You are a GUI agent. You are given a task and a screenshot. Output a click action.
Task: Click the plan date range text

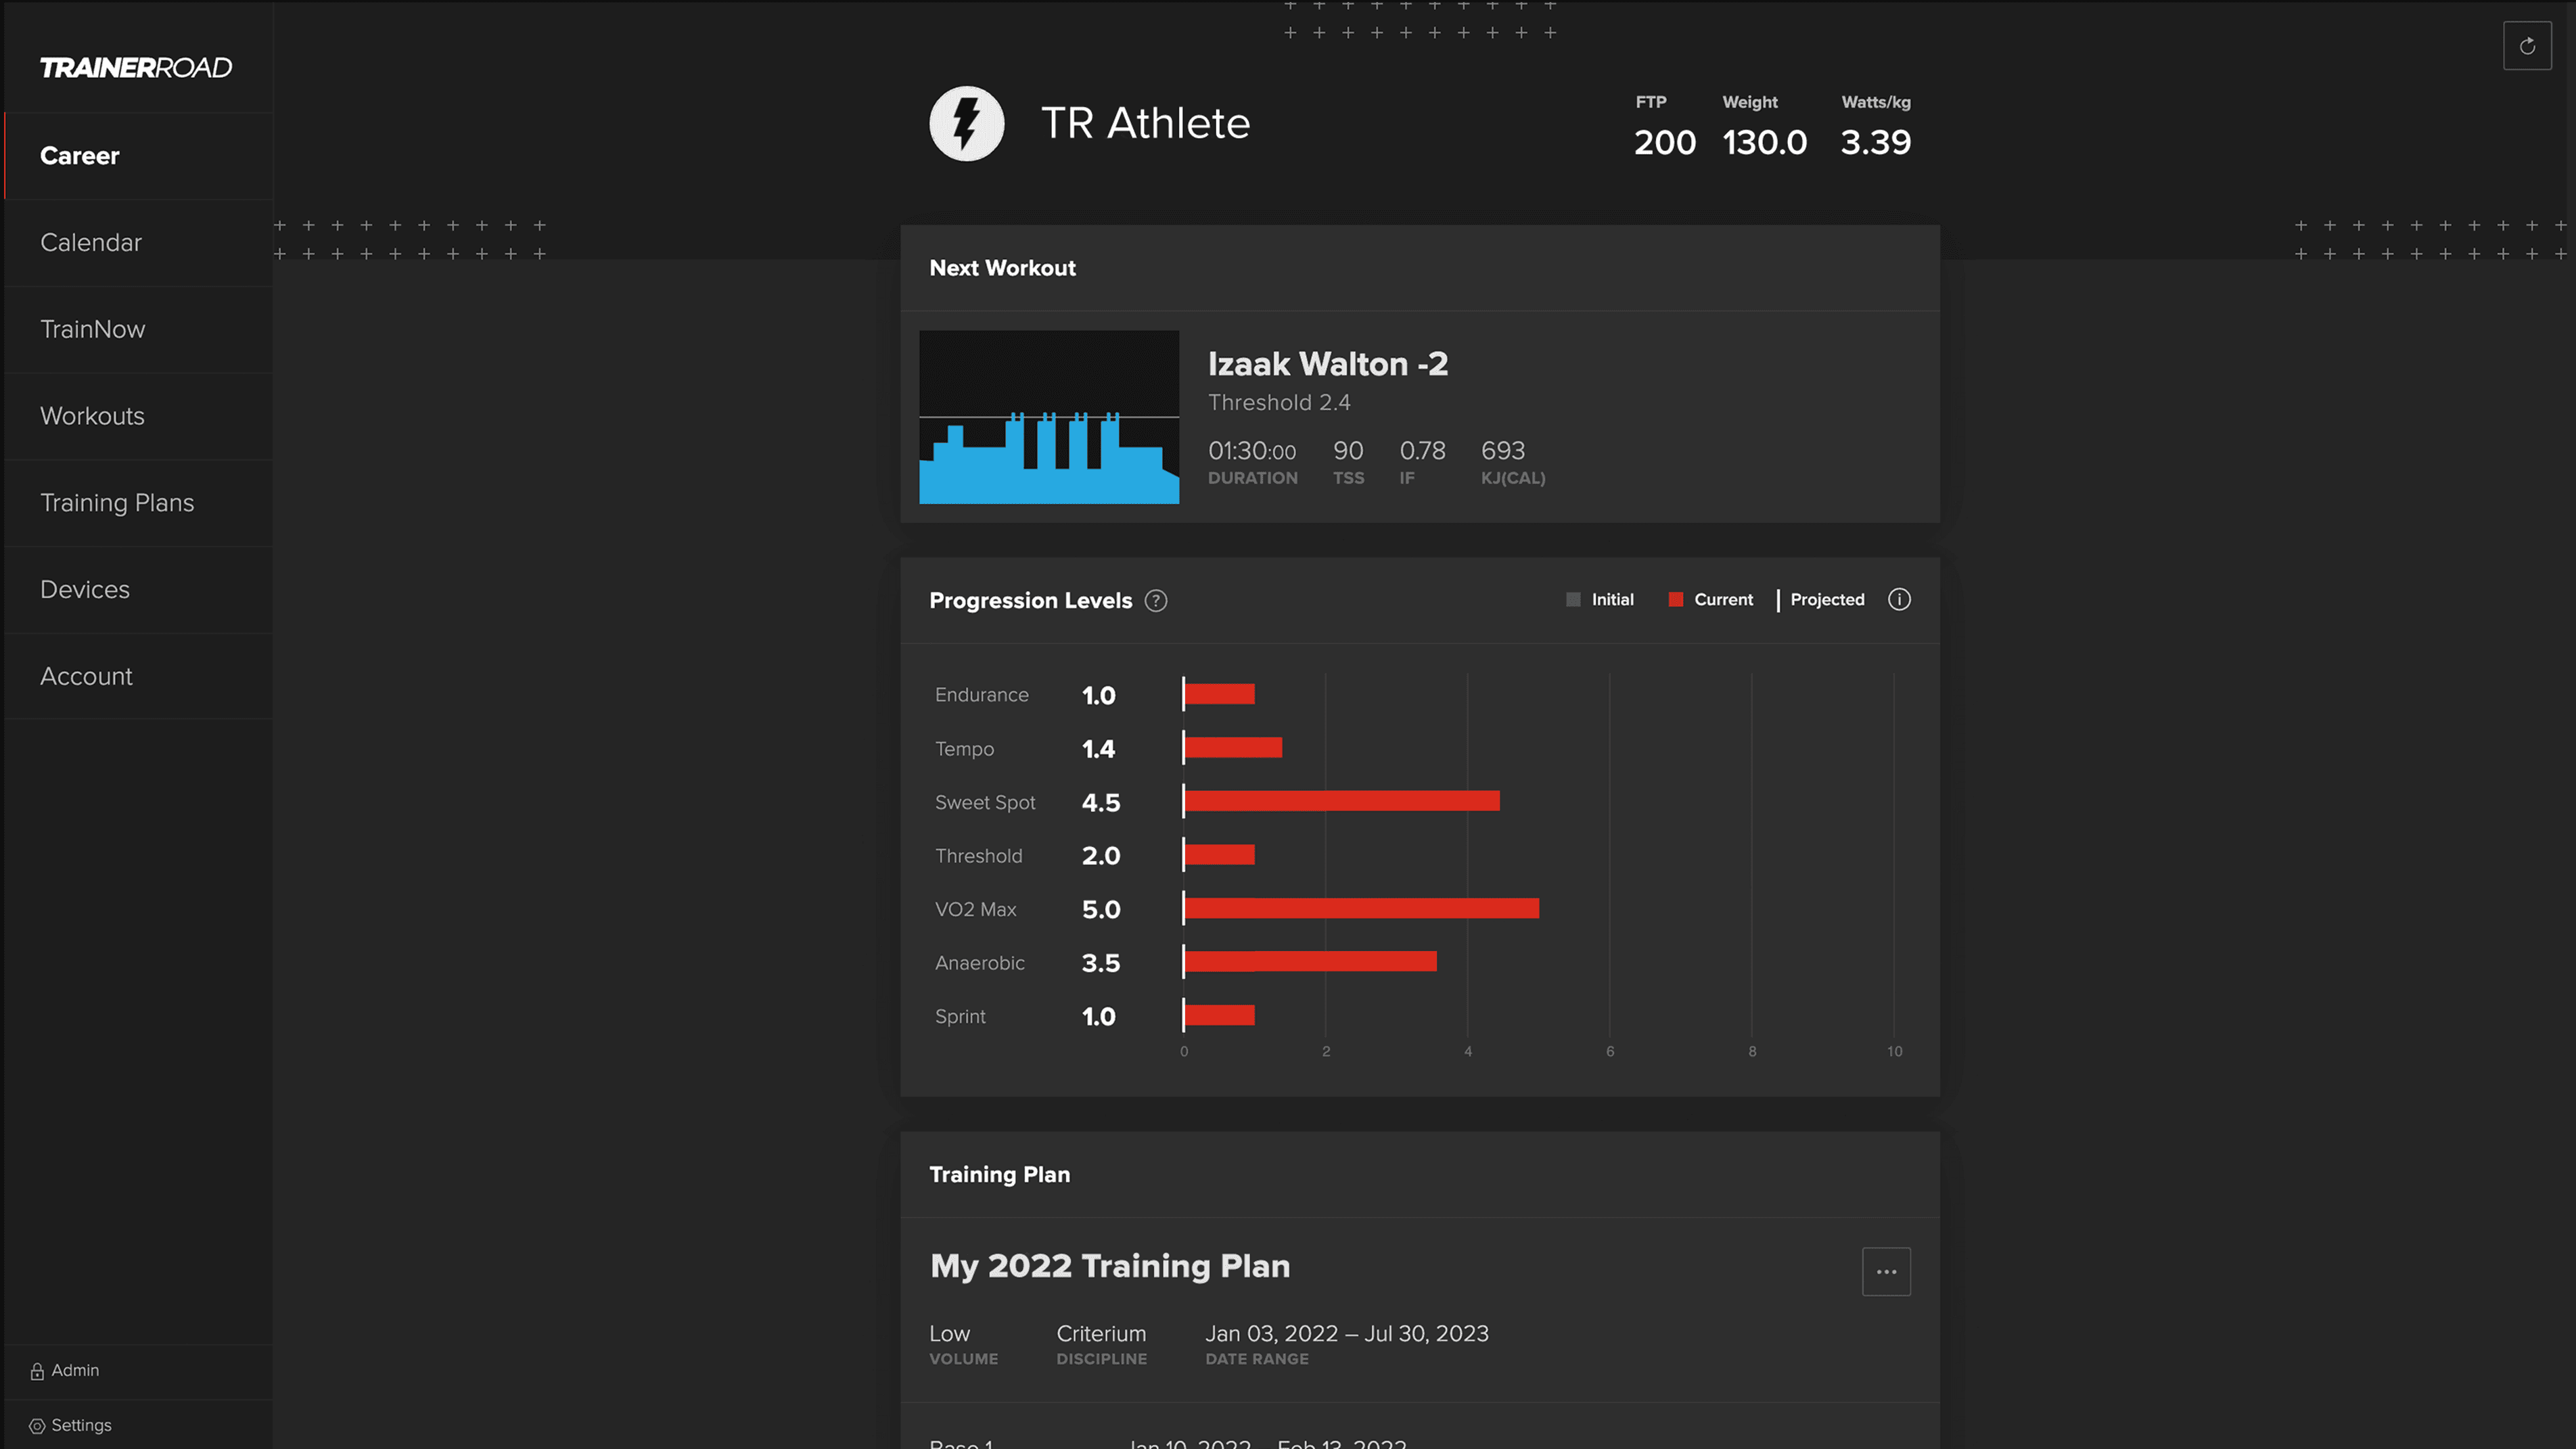click(1346, 1334)
